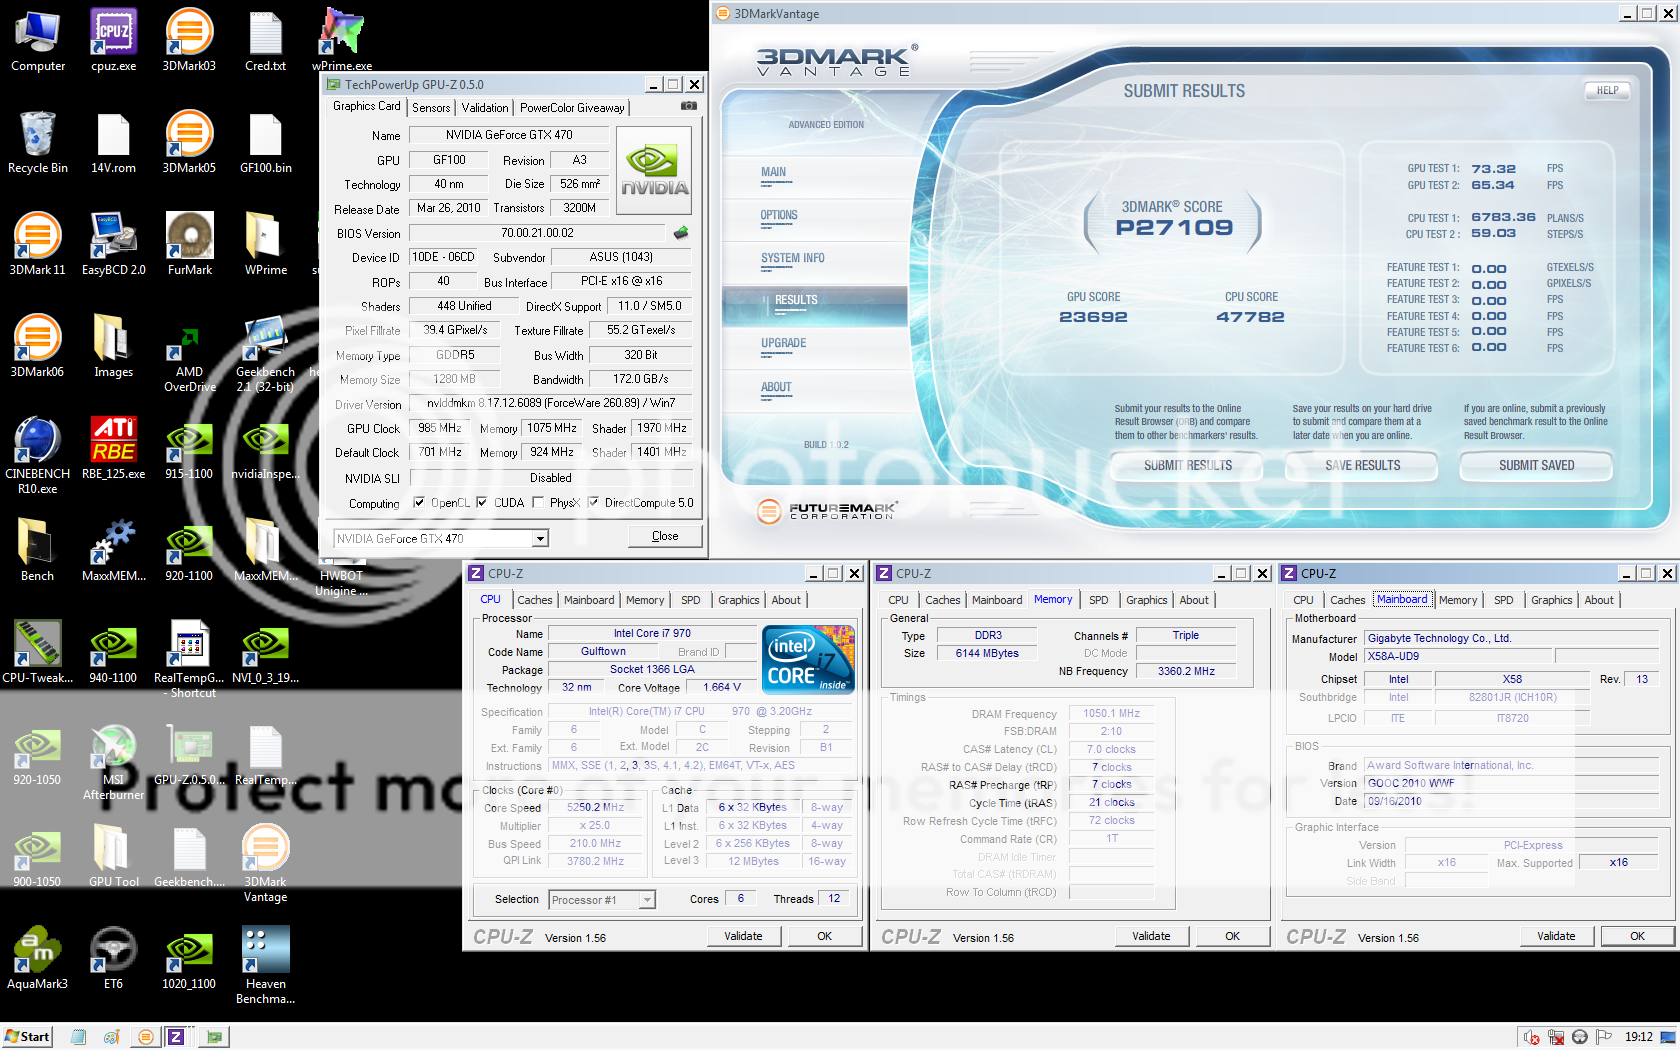Open the Processor #1 selection dropdown
Image resolution: width=1680 pixels, height=1050 pixels.
coord(647,900)
